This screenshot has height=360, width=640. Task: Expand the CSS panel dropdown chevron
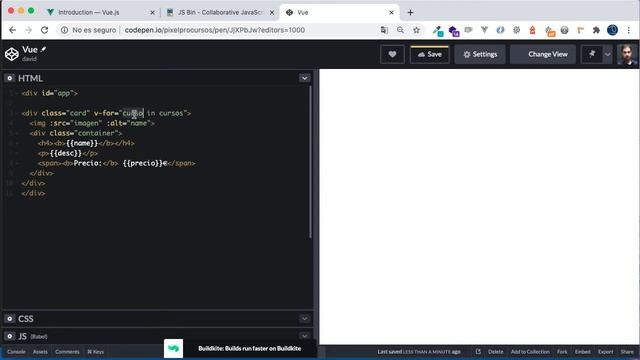(304, 318)
